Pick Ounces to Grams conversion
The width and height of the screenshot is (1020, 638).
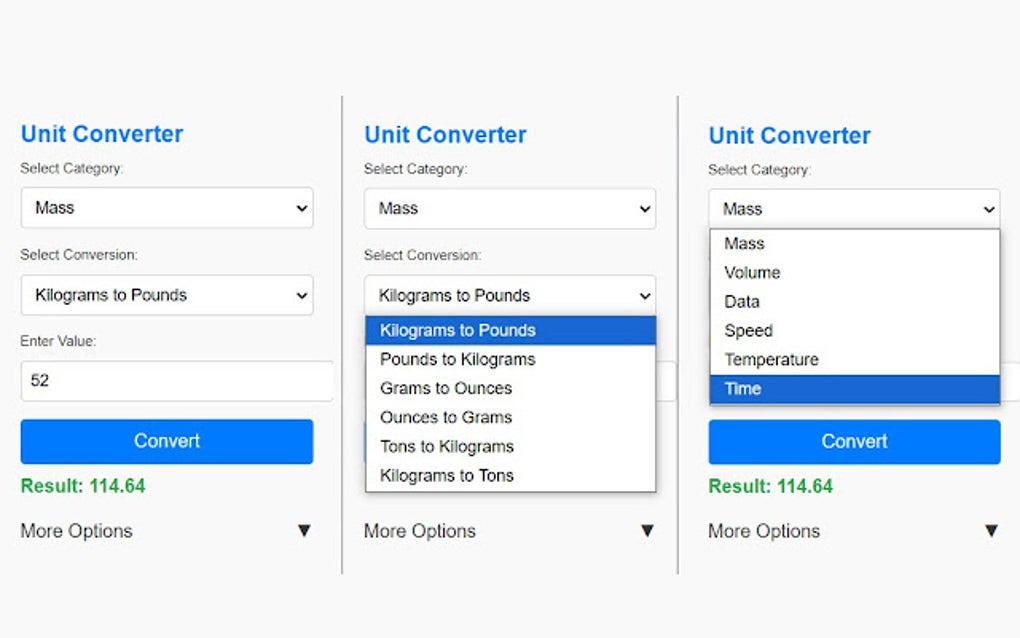point(445,417)
